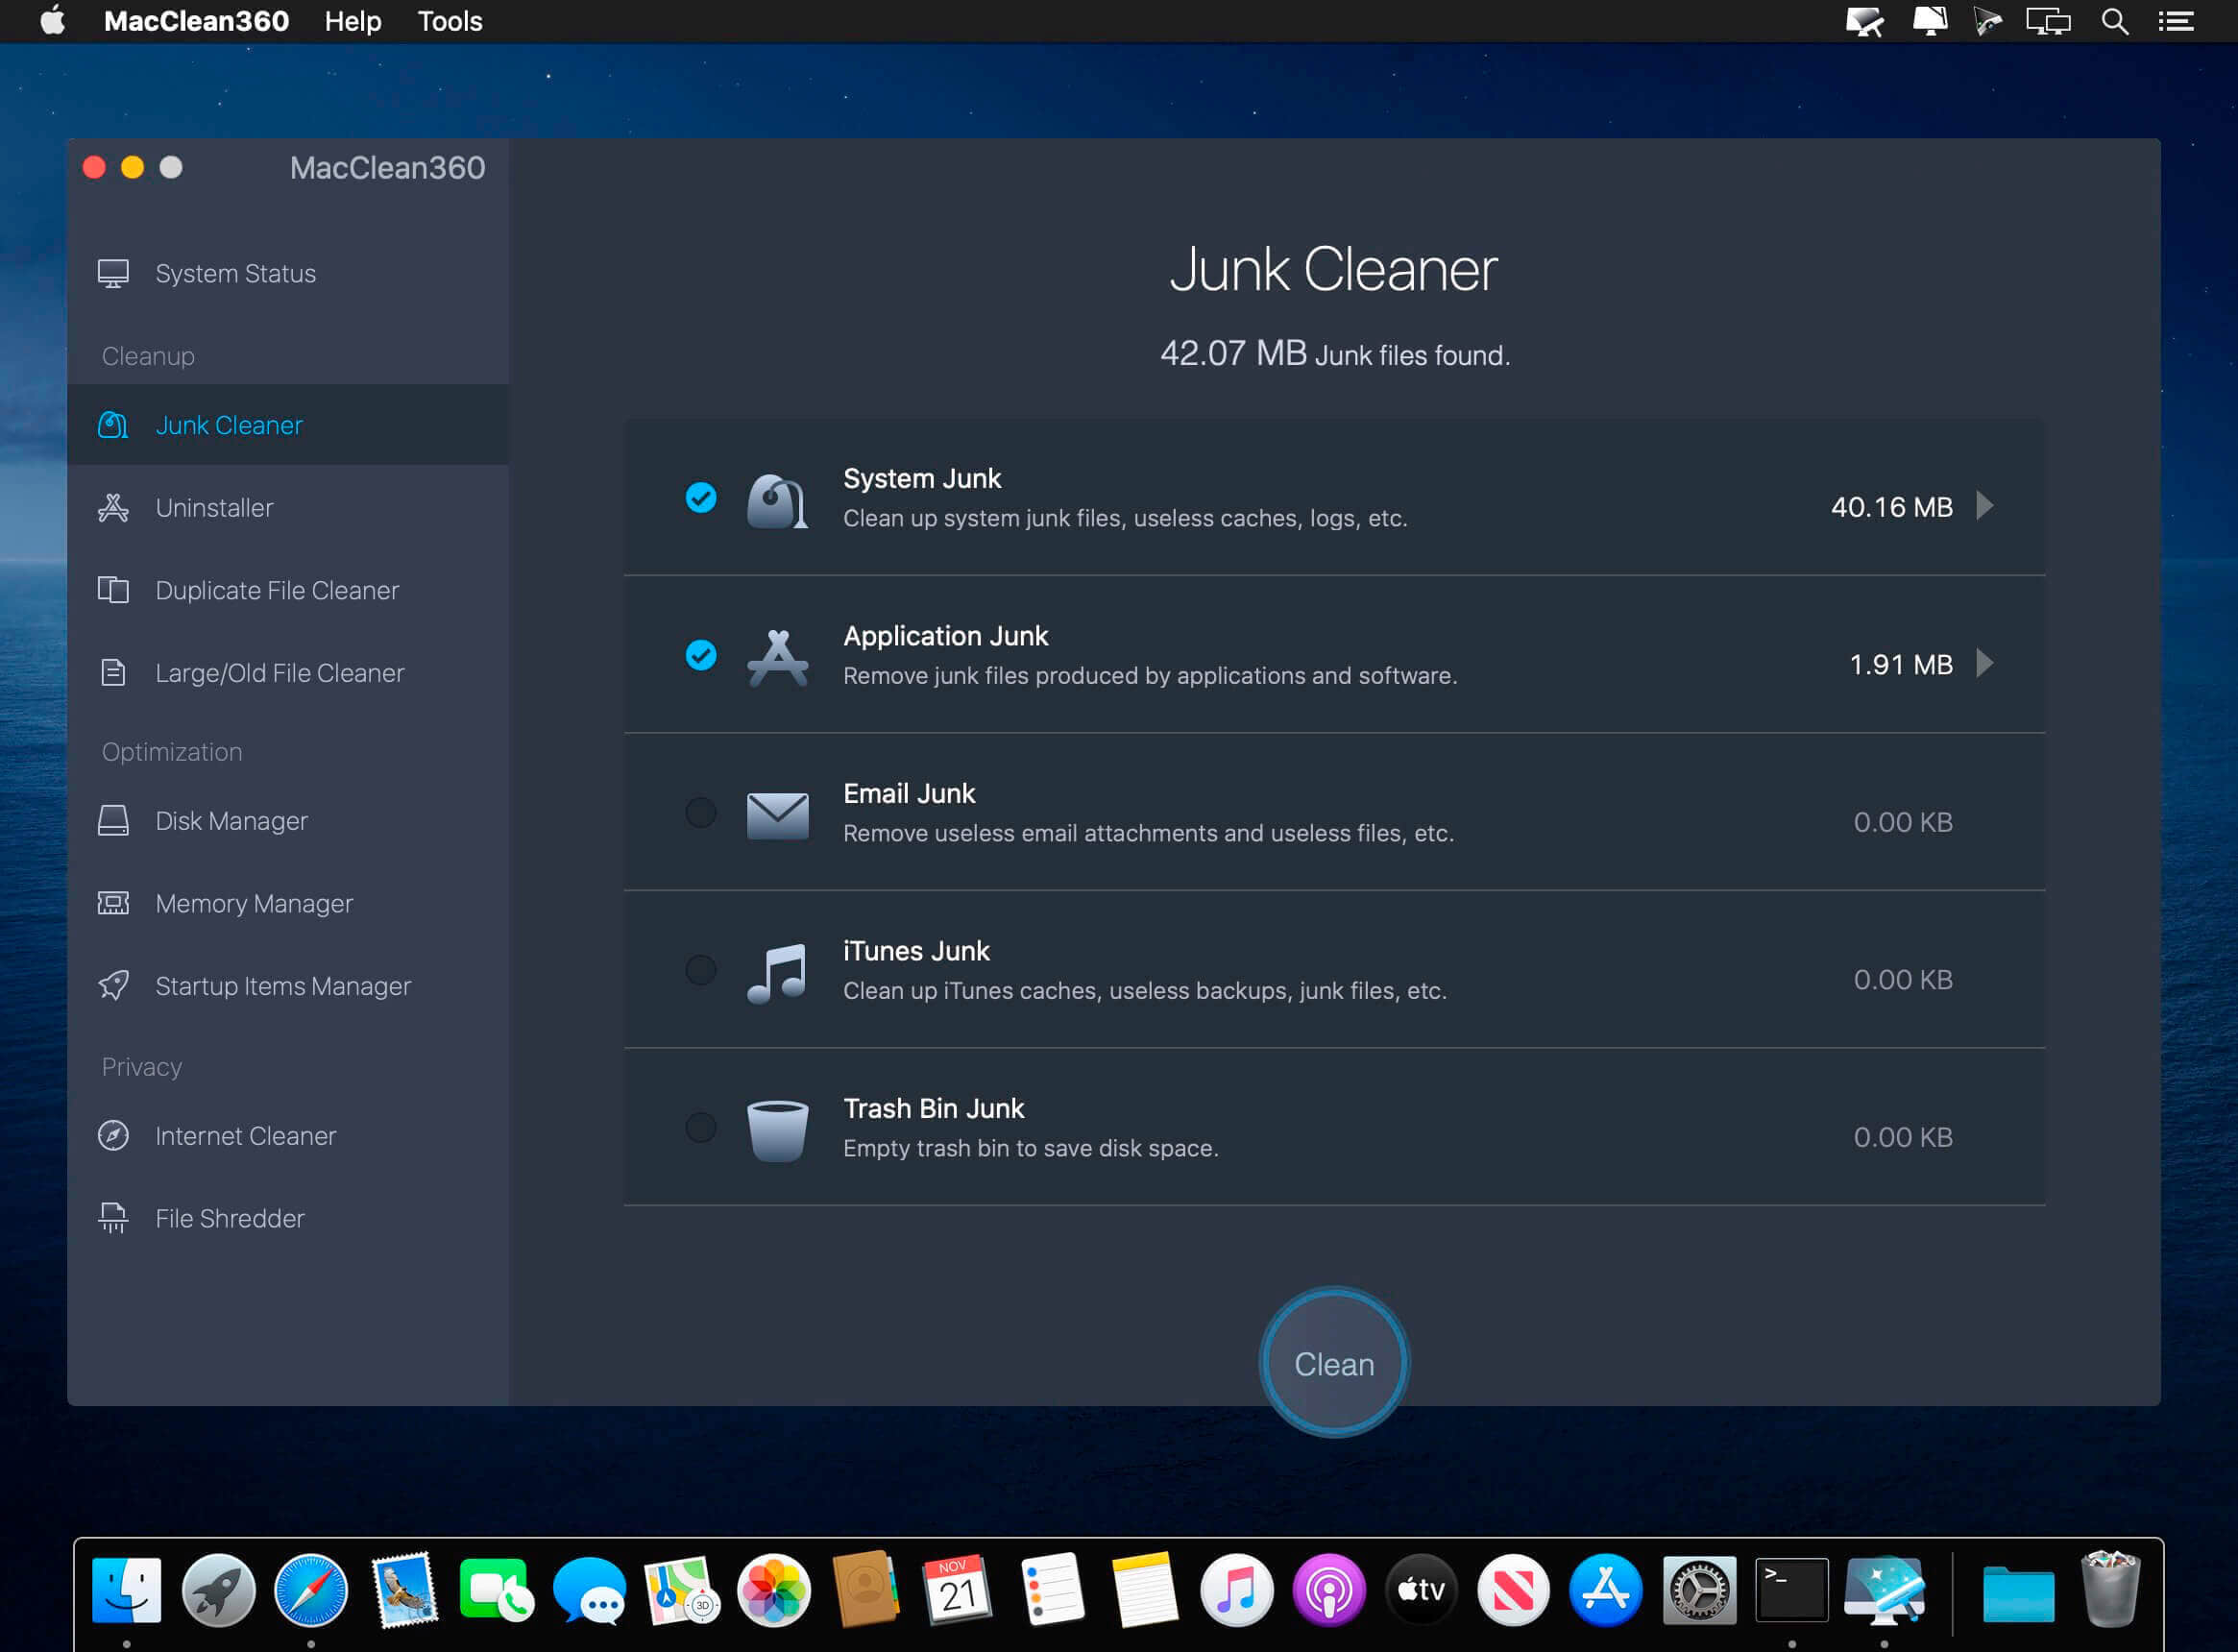This screenshot has height=1652, width=2238.
Task: Open Disk Manager panel
Action: [232, 820]
